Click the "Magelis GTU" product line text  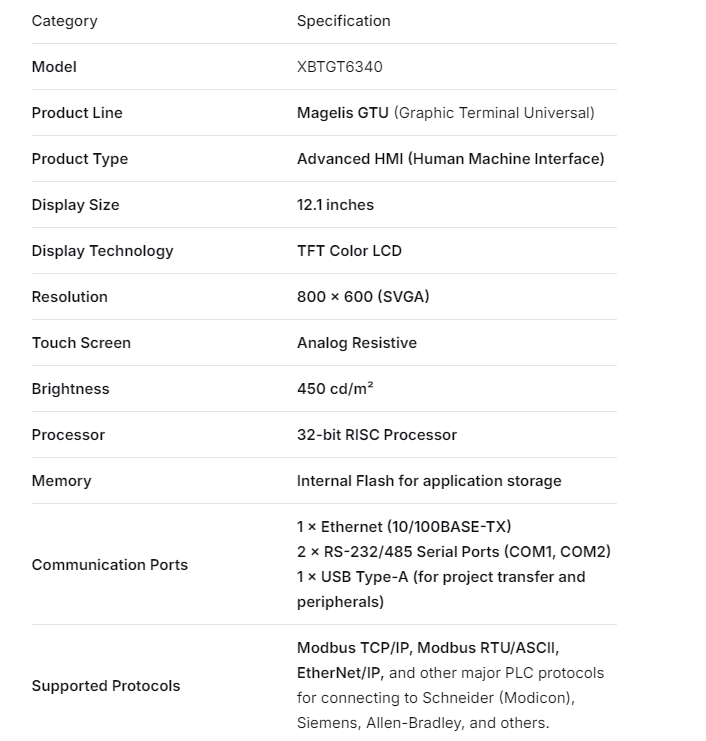343,113
